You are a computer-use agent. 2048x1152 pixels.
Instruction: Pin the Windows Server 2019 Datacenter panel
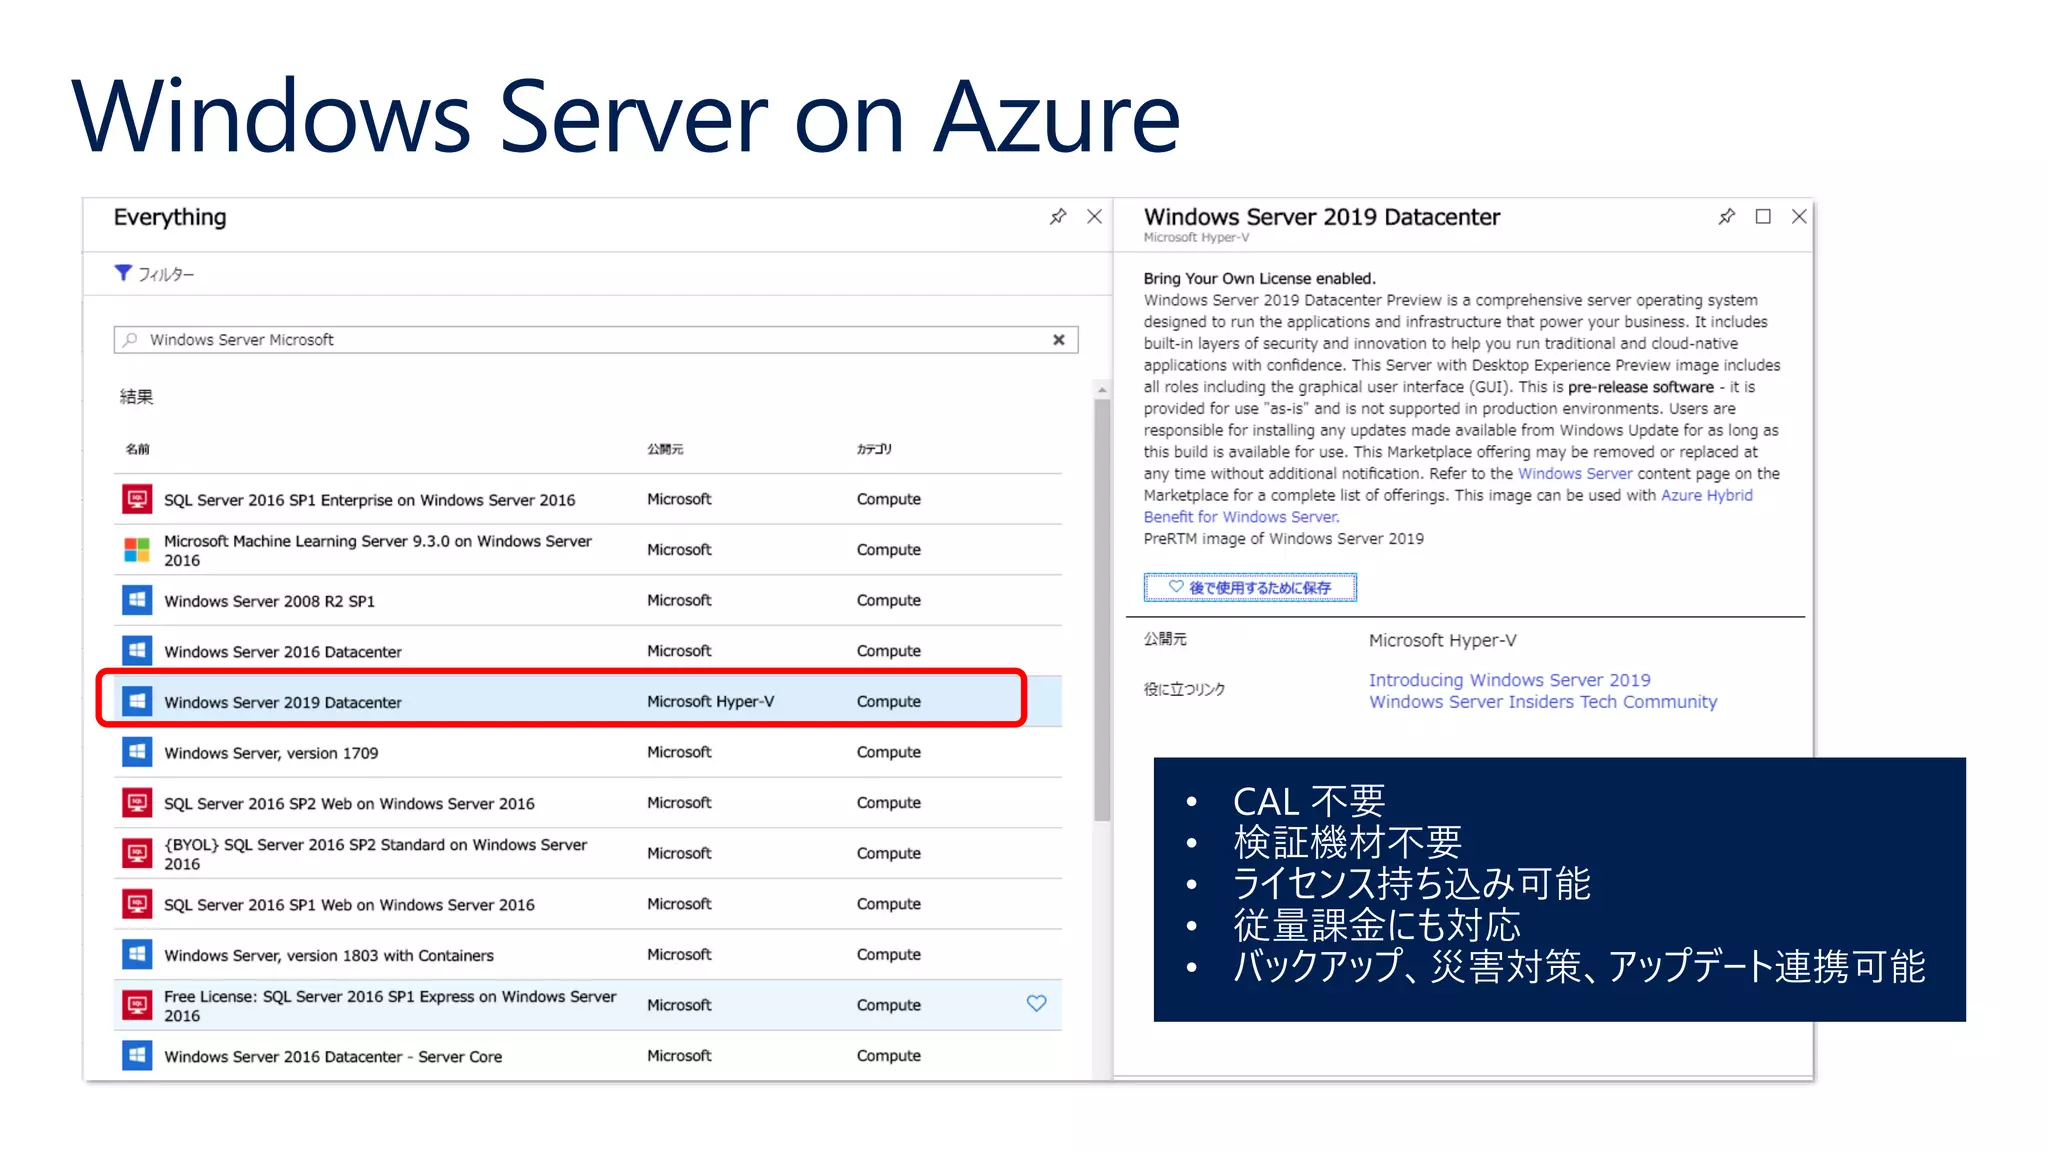(x=1727, y=217)
